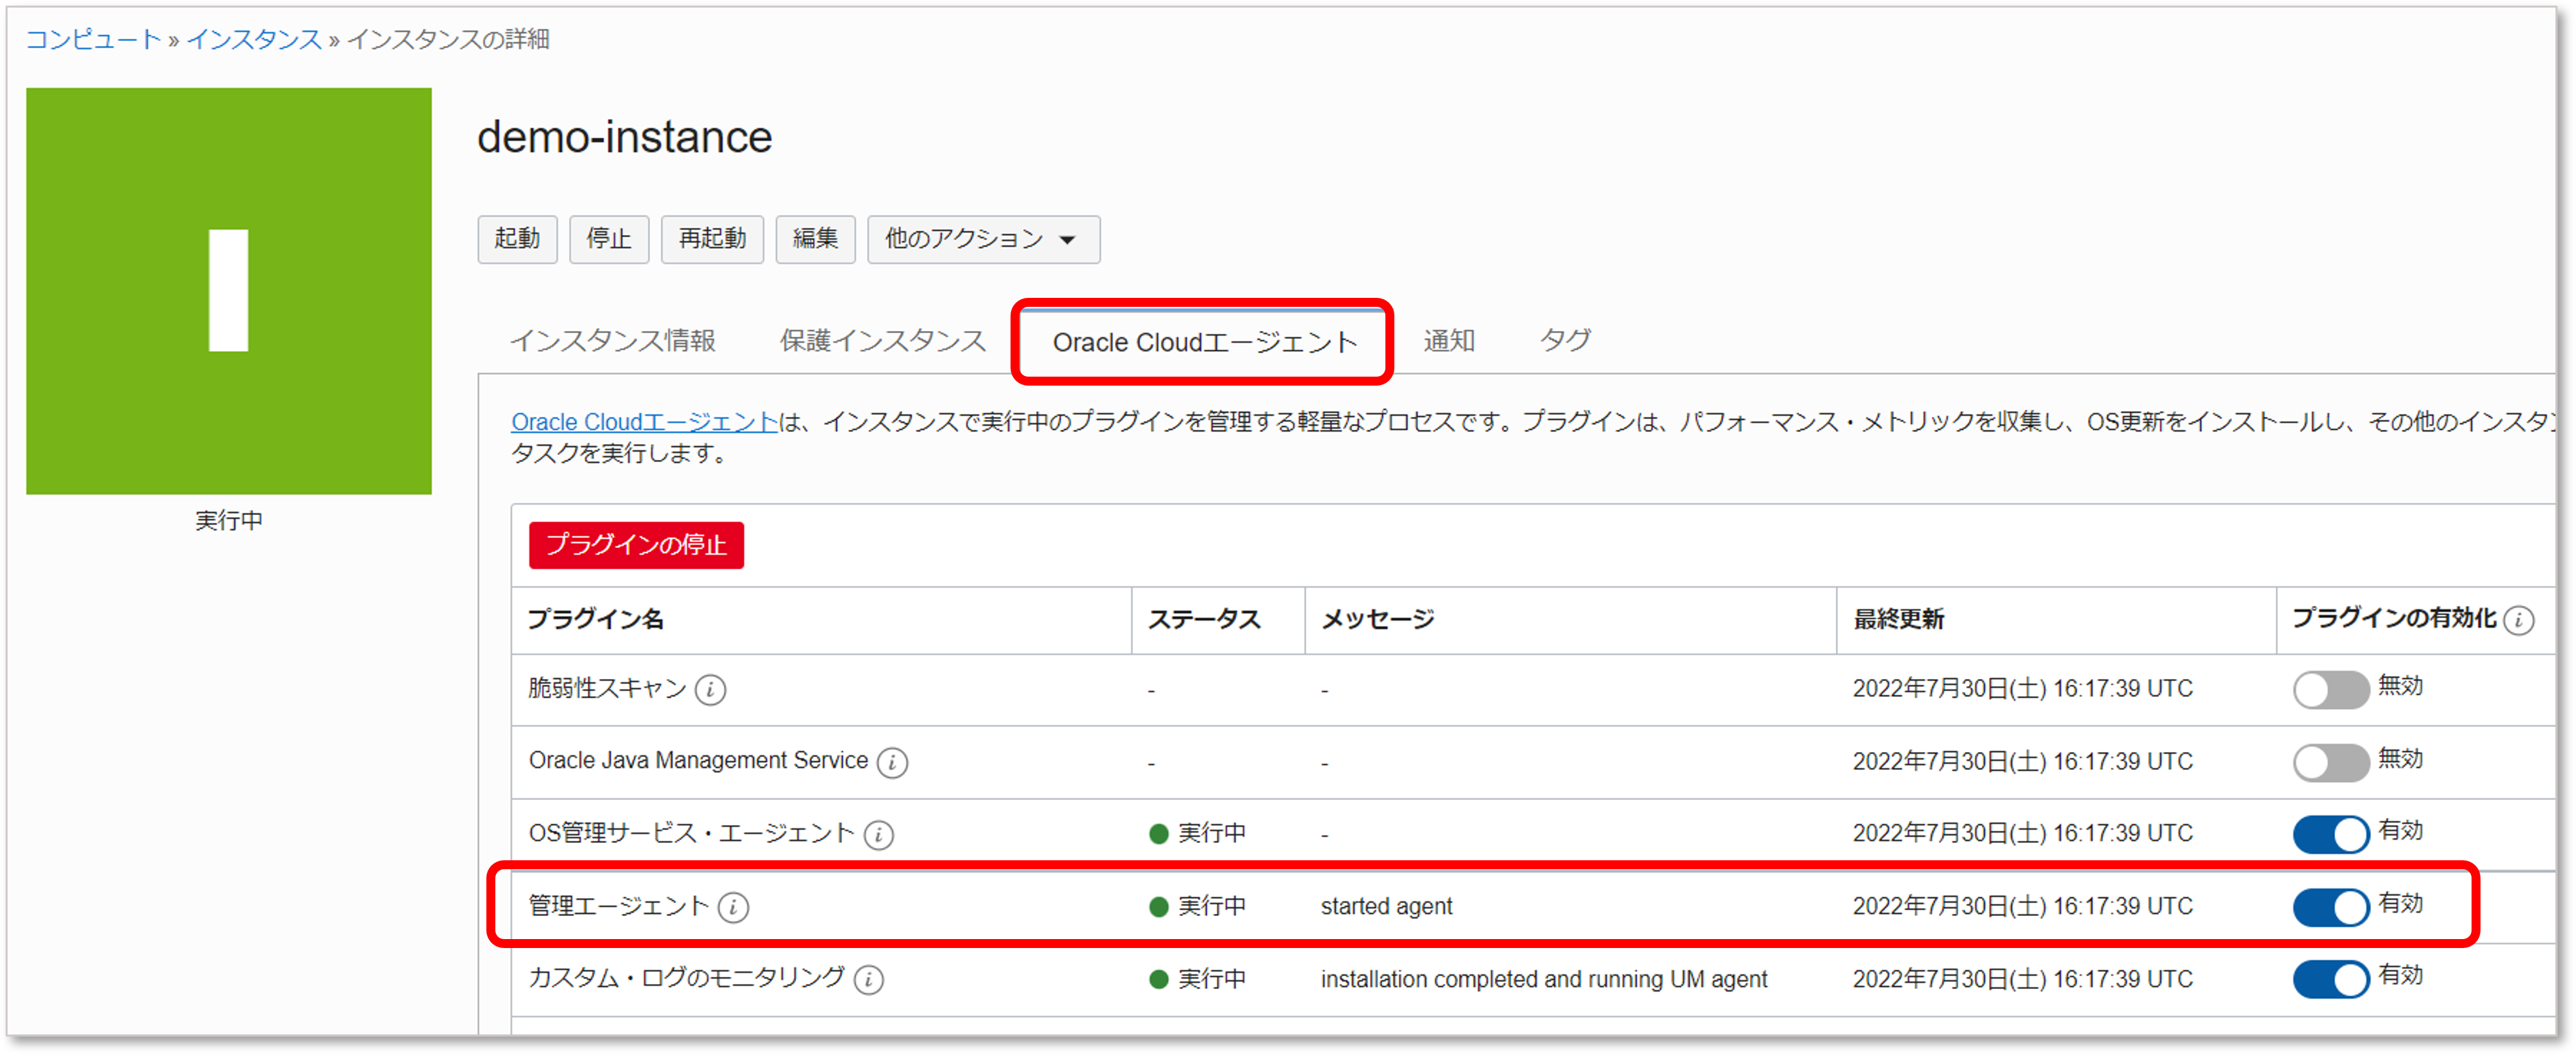Open the 保護インスタンス tab
This screenshot has width=2576, height=1055.
[x=882, y=341]
